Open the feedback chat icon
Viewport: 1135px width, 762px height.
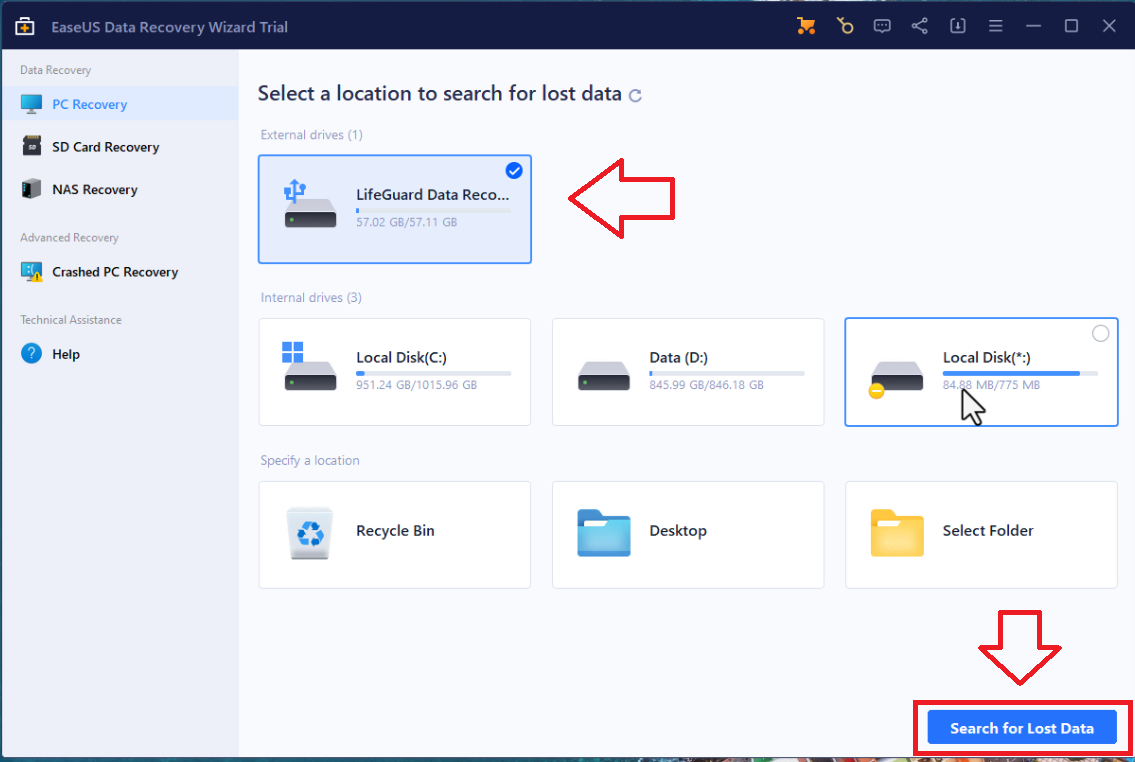pos(882,26)
